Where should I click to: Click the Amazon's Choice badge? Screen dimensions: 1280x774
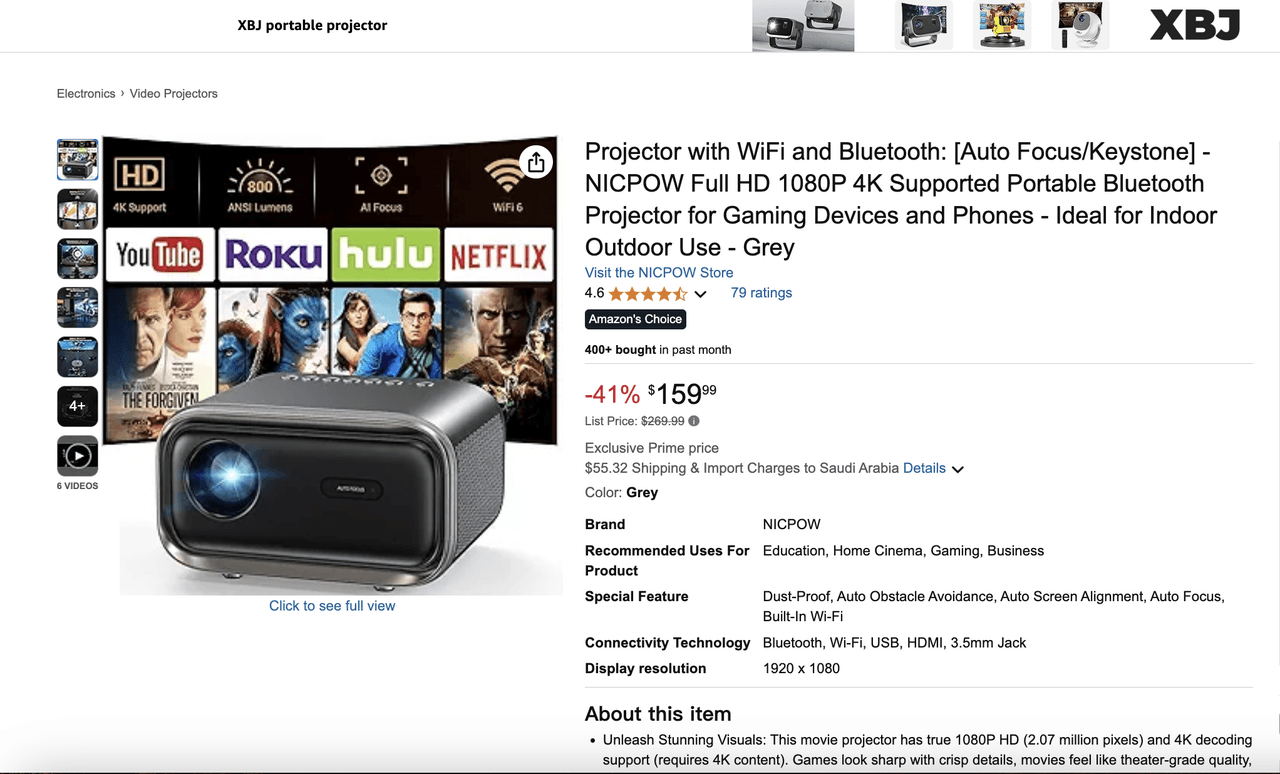(636, 319)
